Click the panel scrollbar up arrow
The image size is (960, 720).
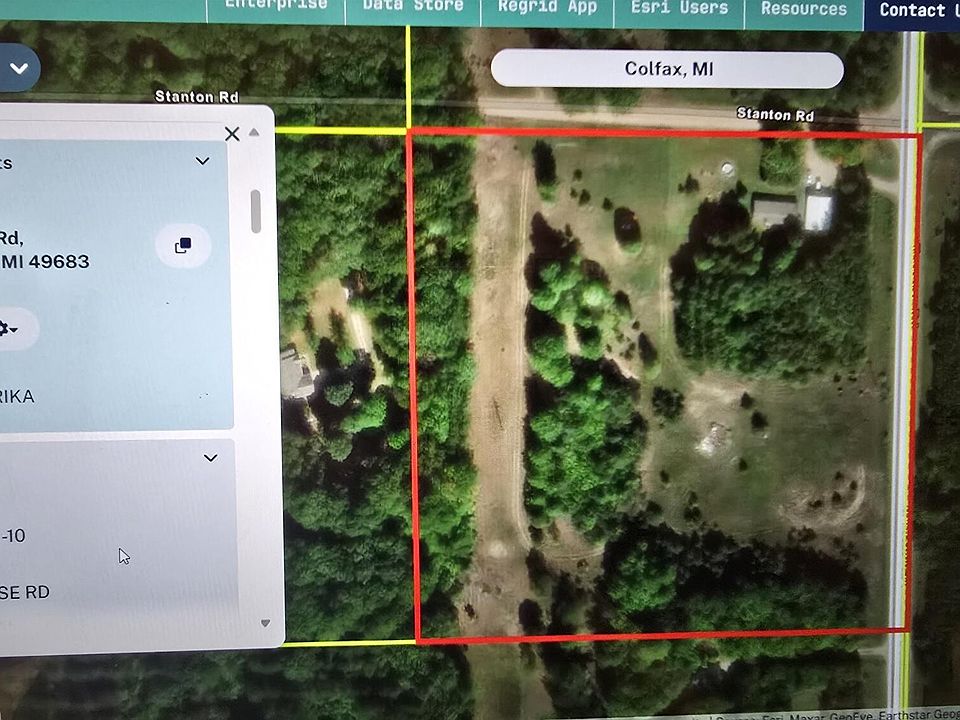[x=254, y=133]
